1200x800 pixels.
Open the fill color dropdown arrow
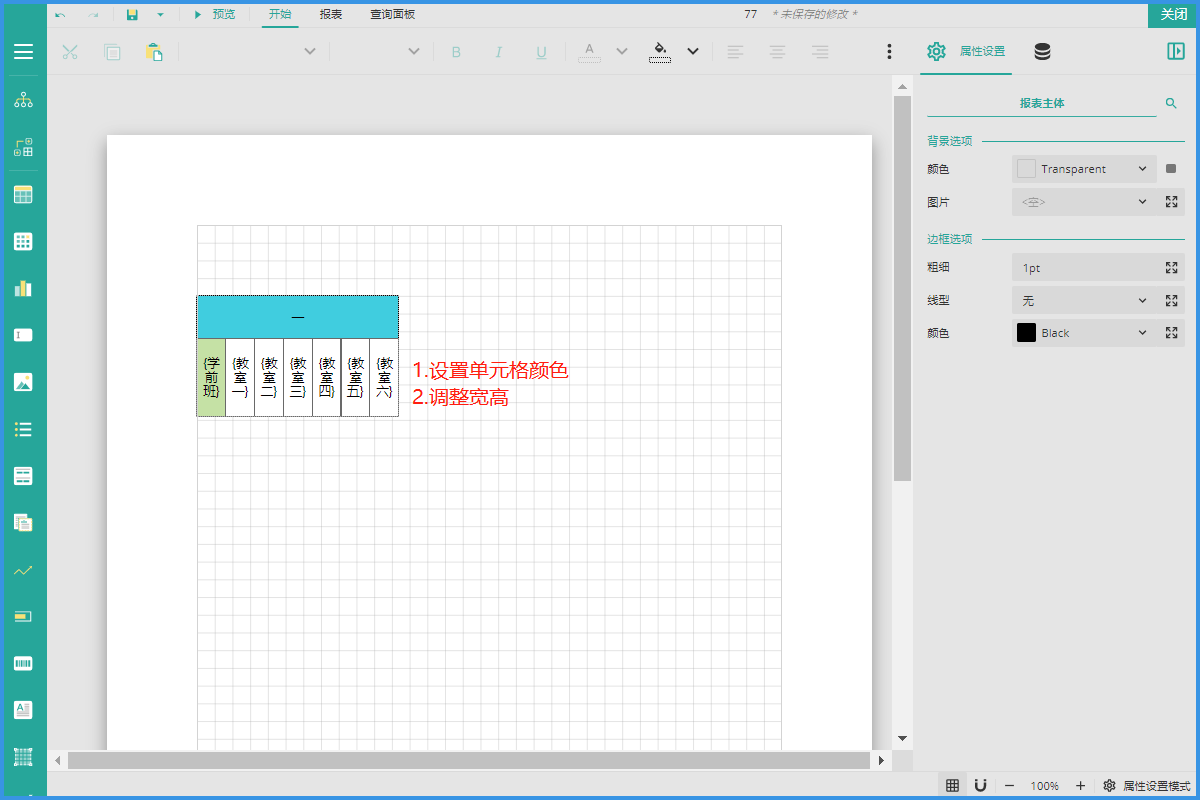693,52
